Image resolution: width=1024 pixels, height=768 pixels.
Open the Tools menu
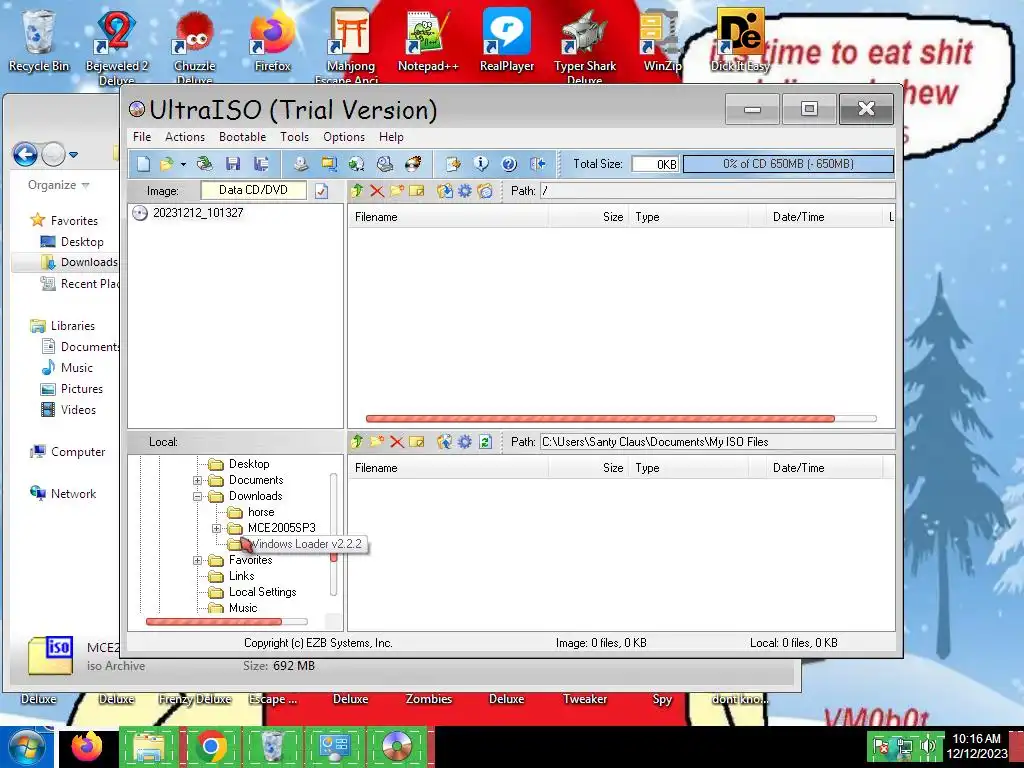click(x=295, y=137)
